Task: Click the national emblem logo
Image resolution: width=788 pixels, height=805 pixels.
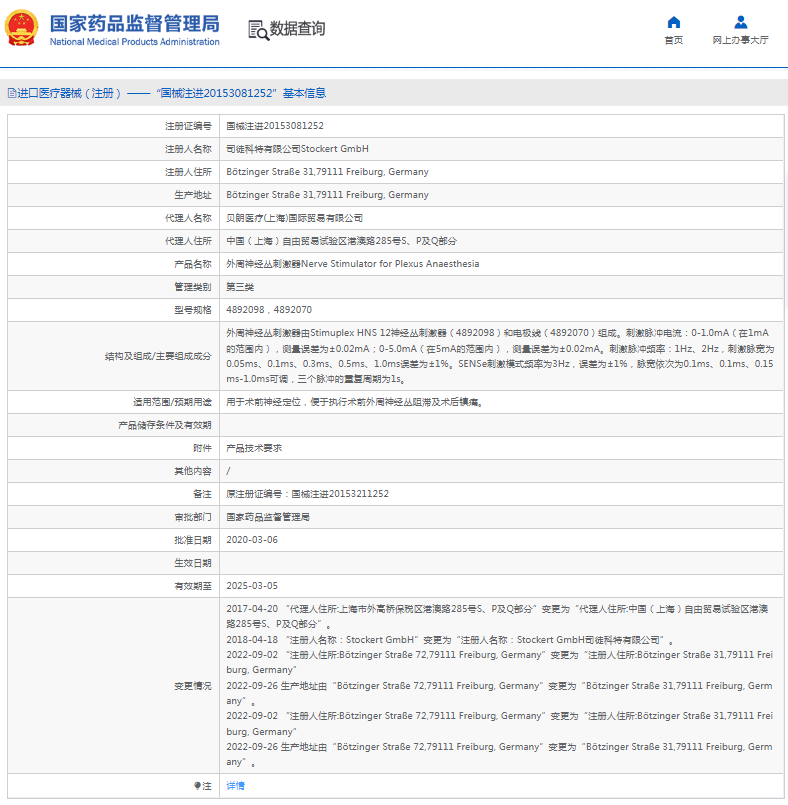Action: (22, 29)
